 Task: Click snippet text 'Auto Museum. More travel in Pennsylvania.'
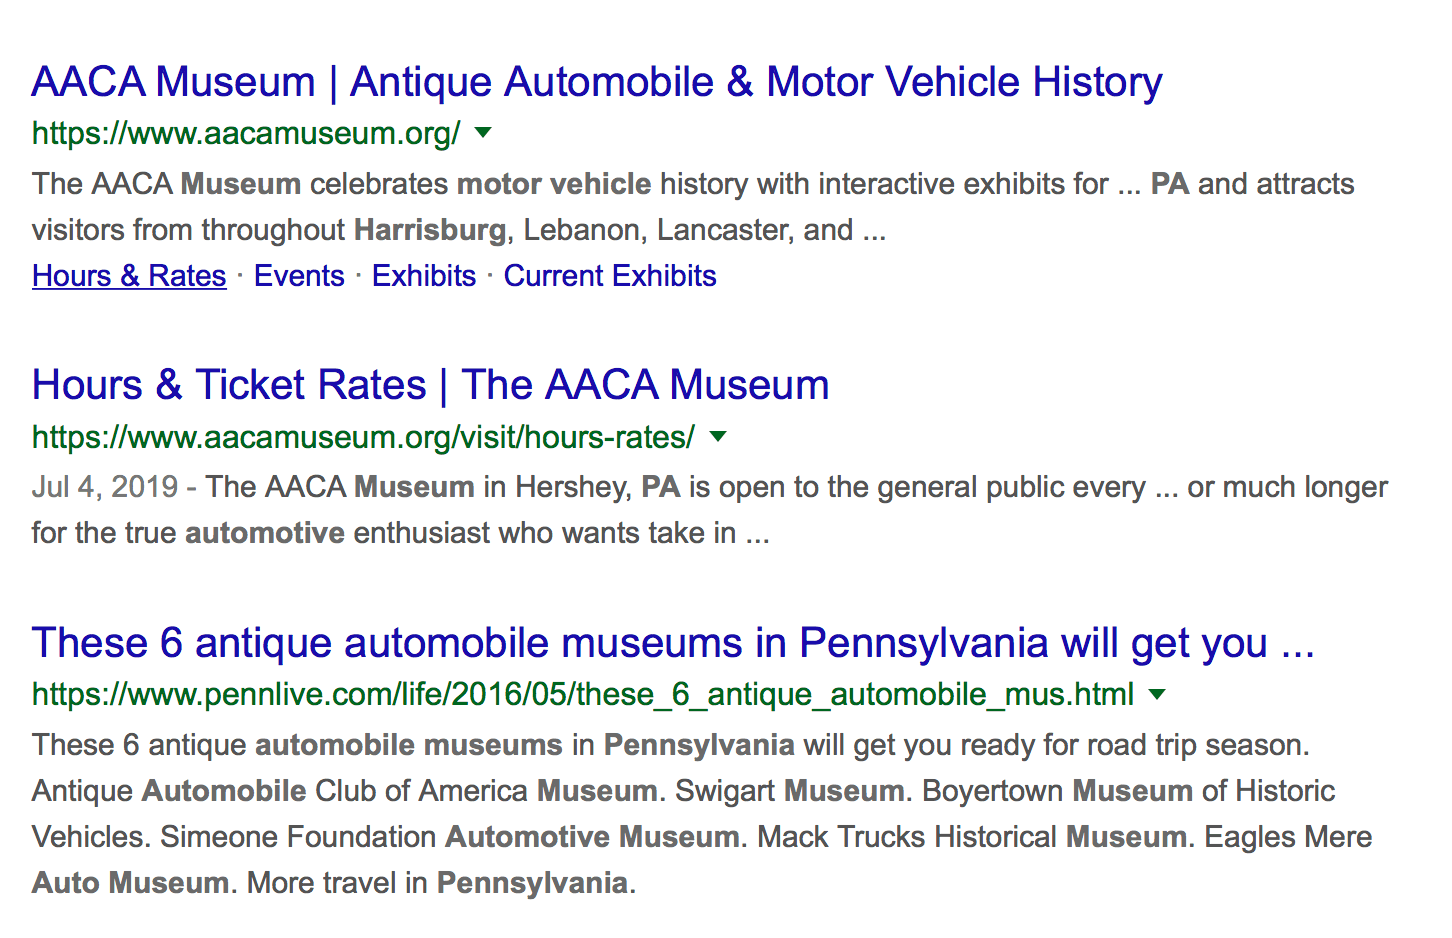[334, 883]
